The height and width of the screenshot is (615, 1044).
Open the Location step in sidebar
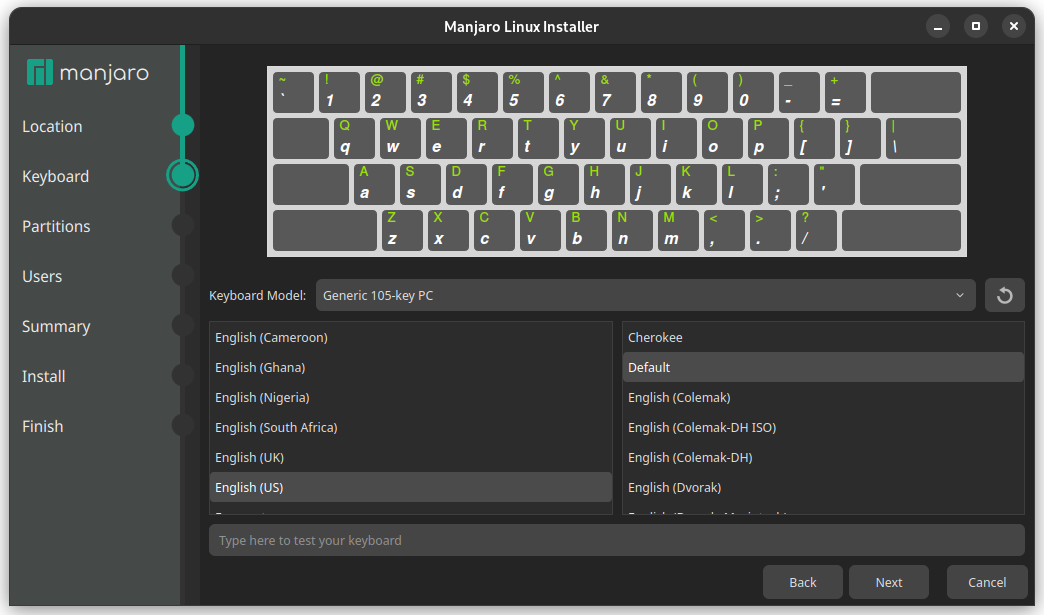point(52,126)
